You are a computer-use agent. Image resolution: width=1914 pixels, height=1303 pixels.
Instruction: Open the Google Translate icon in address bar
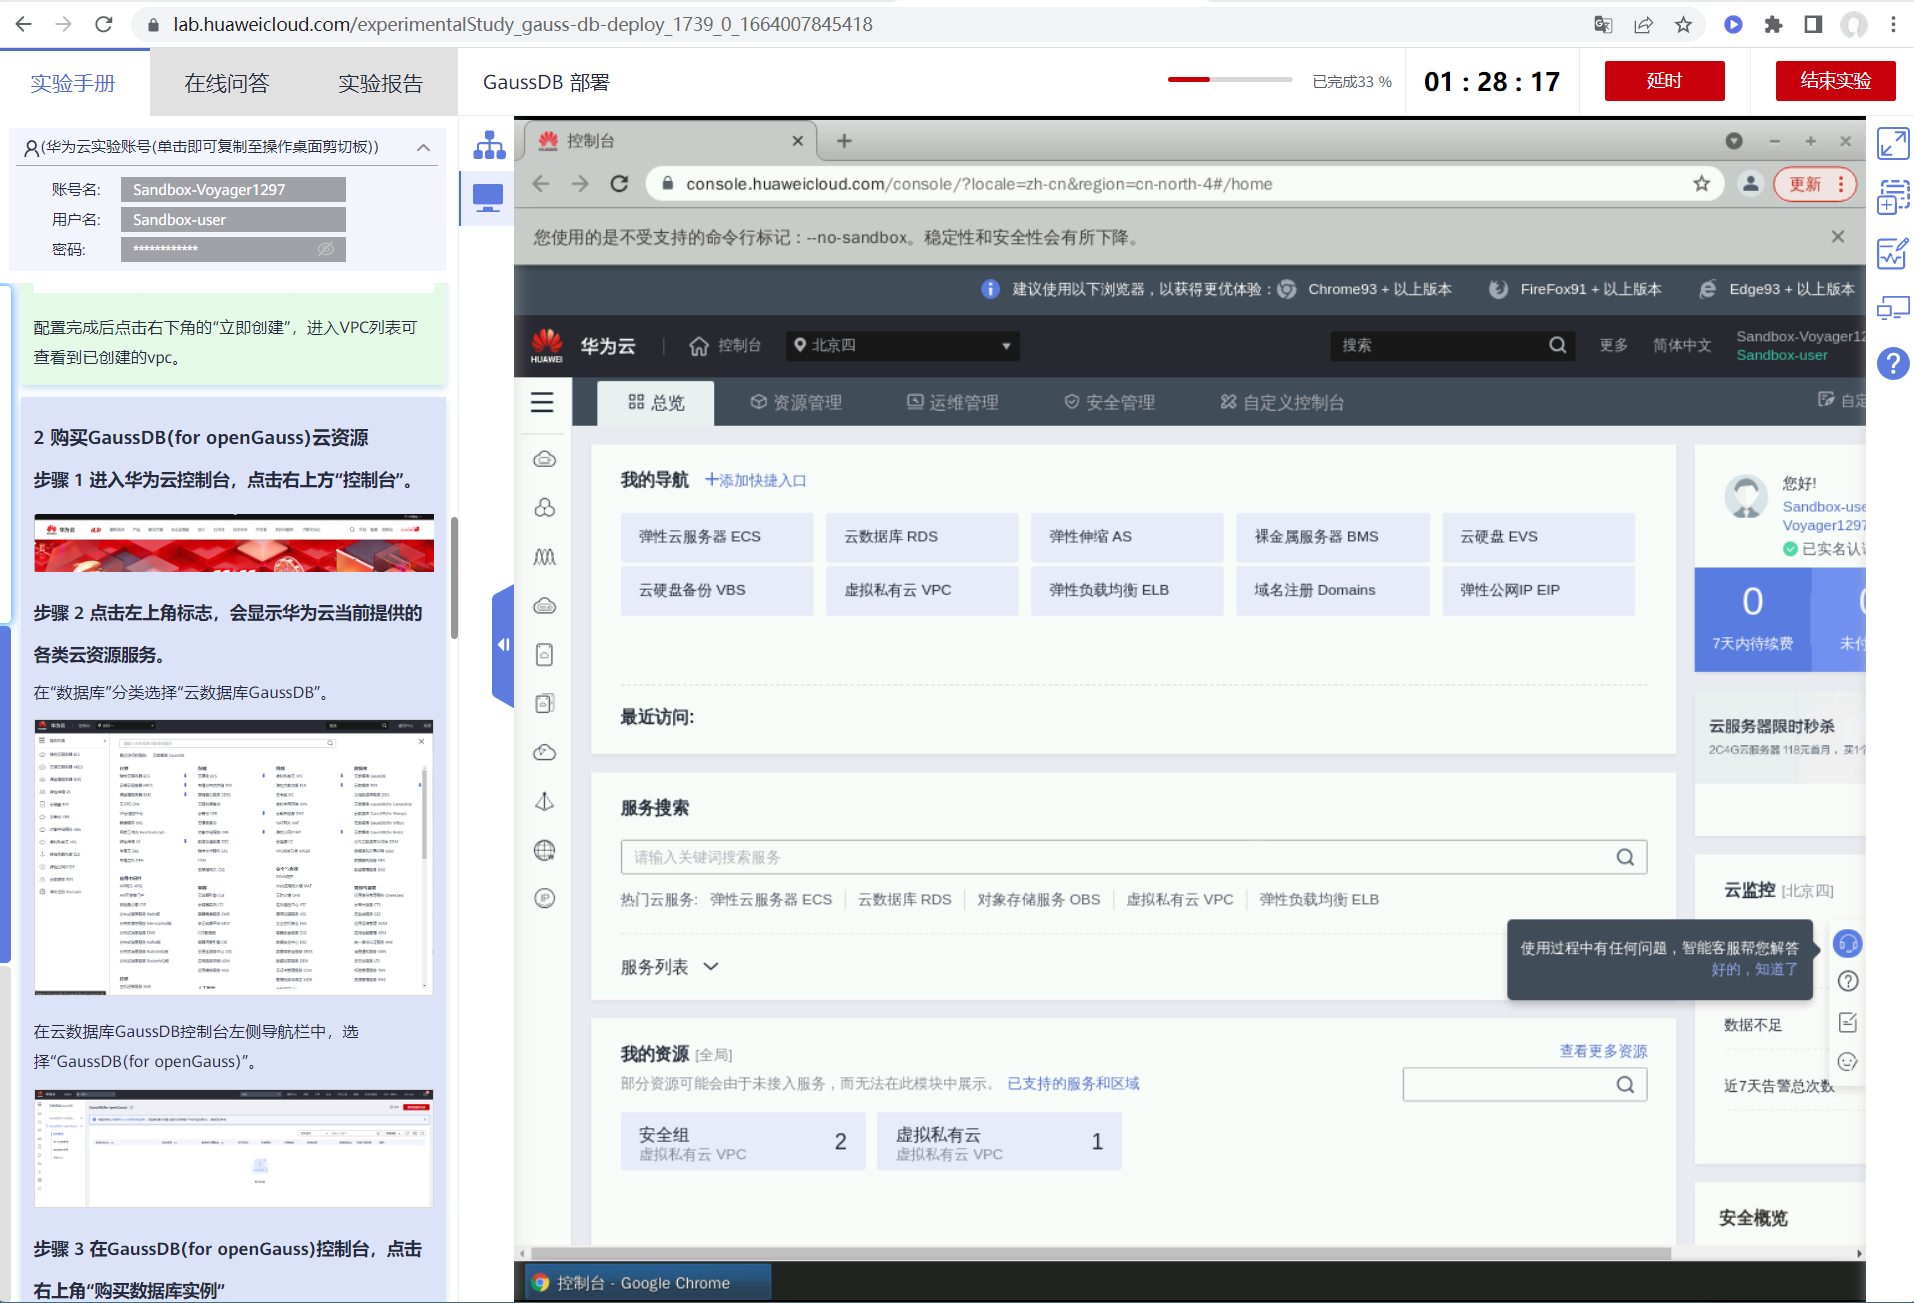click(1603, 24)
